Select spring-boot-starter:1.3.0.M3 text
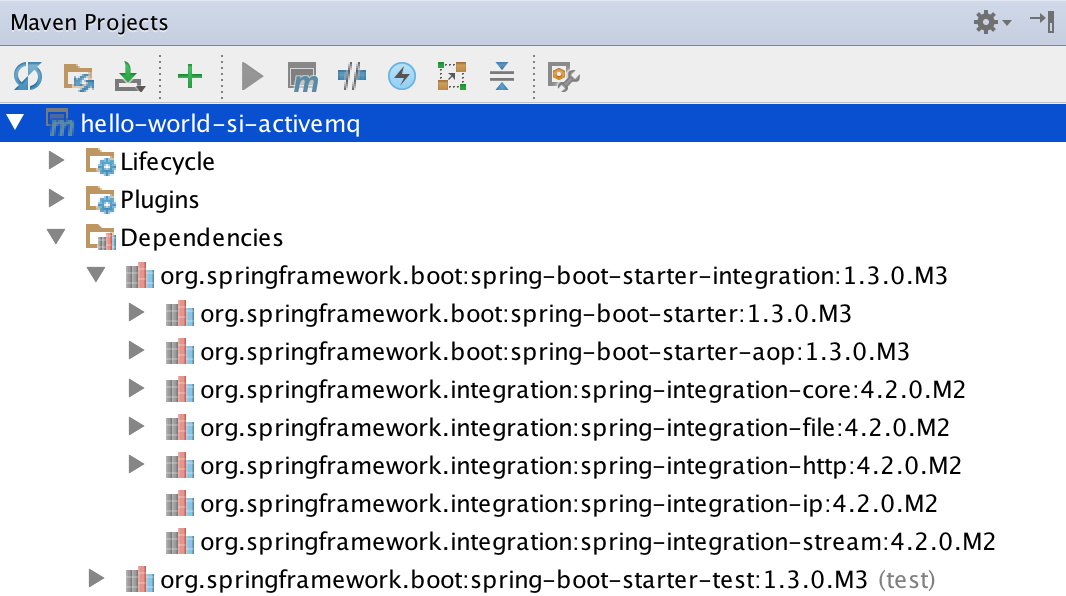1066x596 pixels. pos(526,314)
